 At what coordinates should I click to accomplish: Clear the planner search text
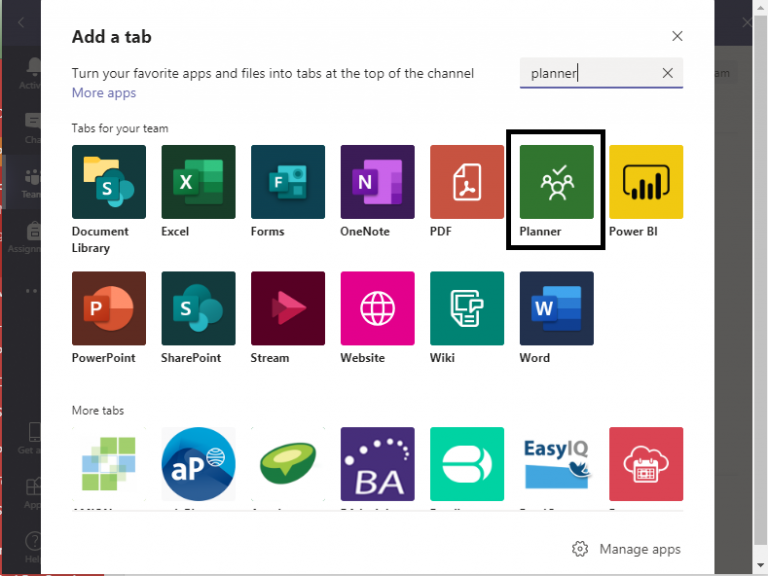coord(668,73)
